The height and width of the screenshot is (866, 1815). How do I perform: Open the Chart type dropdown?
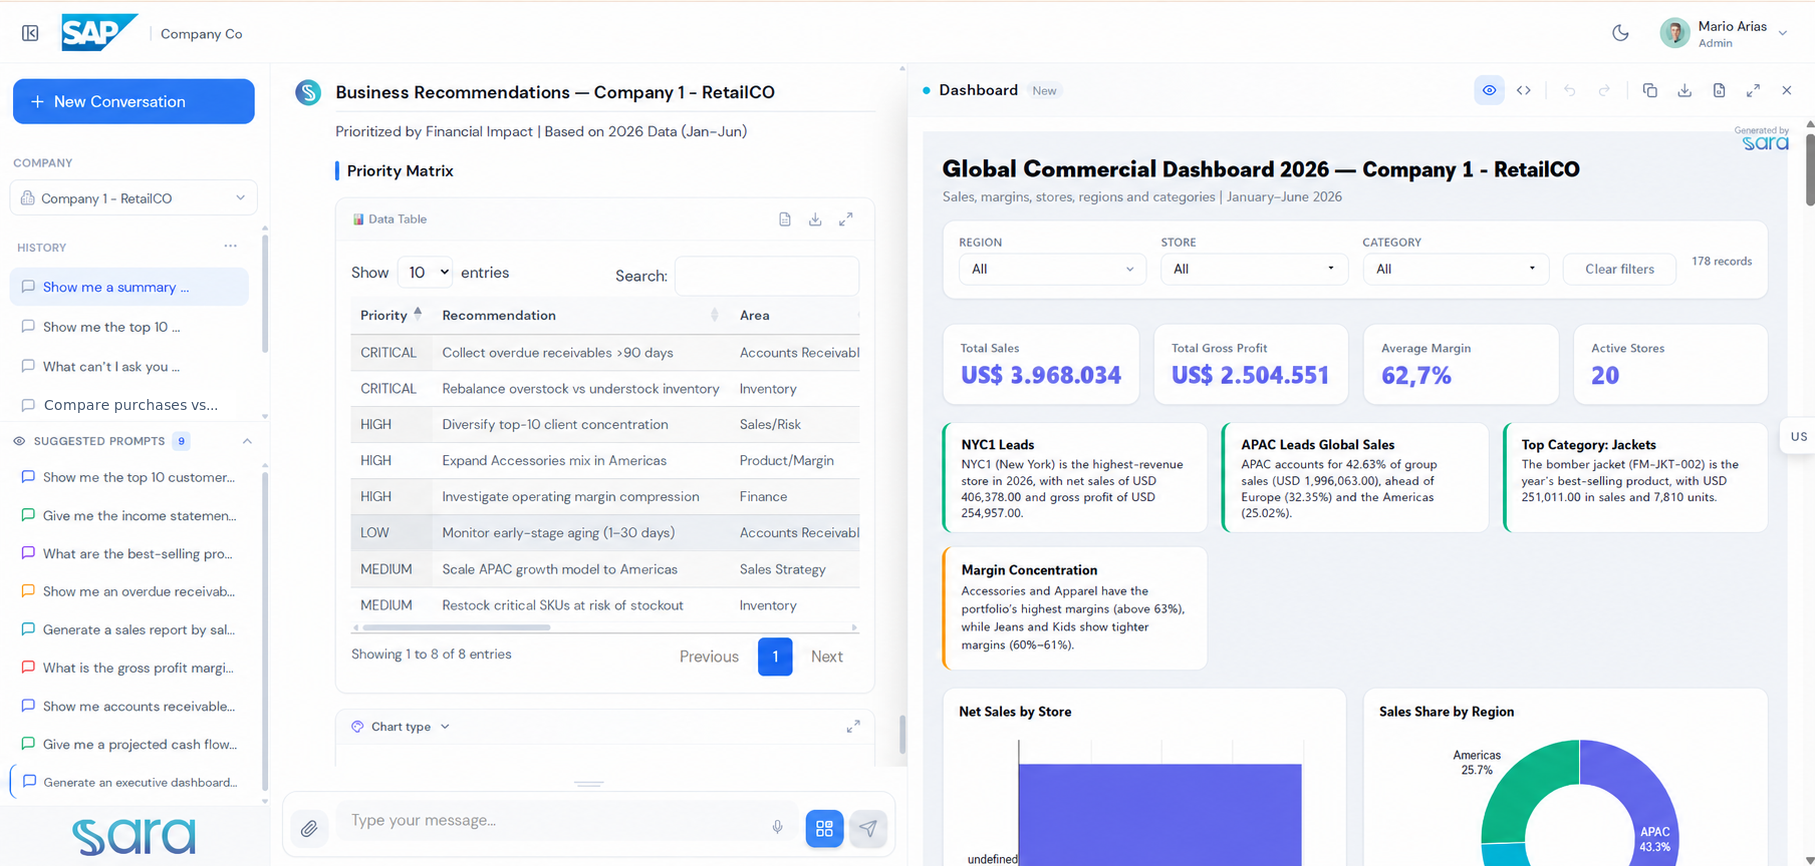[x=401, y=727]
